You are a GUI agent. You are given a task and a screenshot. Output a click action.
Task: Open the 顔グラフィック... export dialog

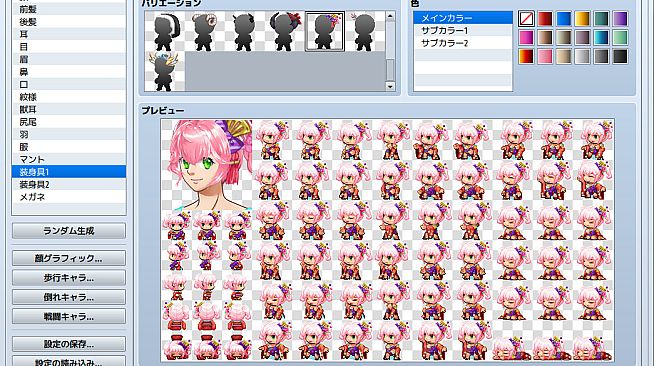coord(69,258)
